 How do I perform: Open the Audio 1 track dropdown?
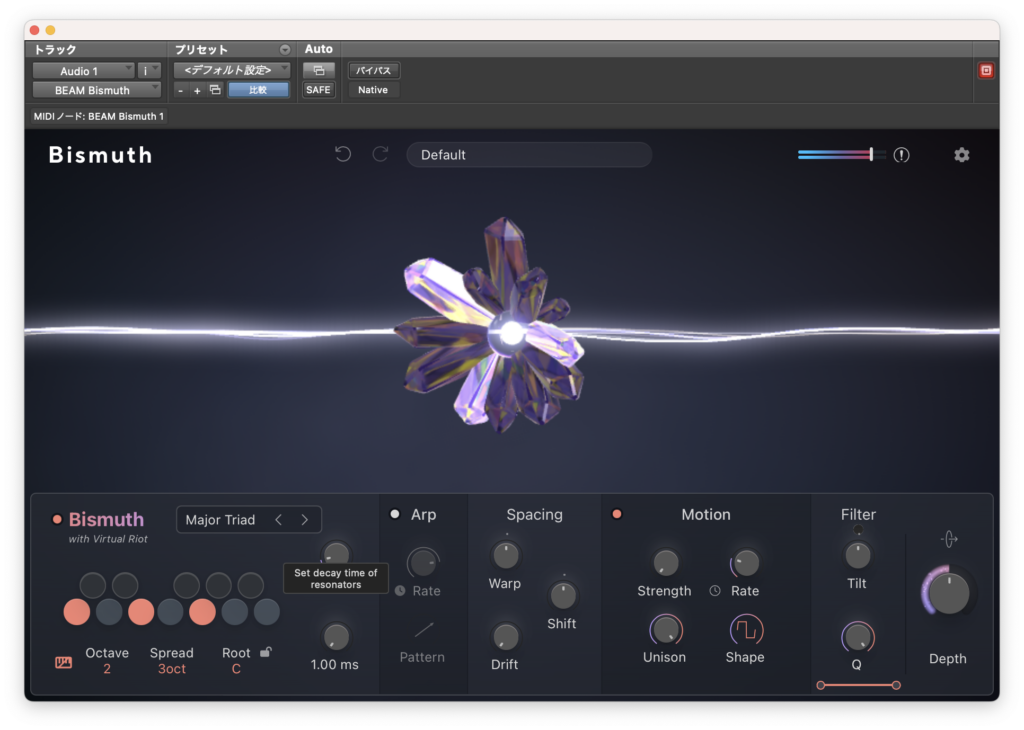[84, 71]
